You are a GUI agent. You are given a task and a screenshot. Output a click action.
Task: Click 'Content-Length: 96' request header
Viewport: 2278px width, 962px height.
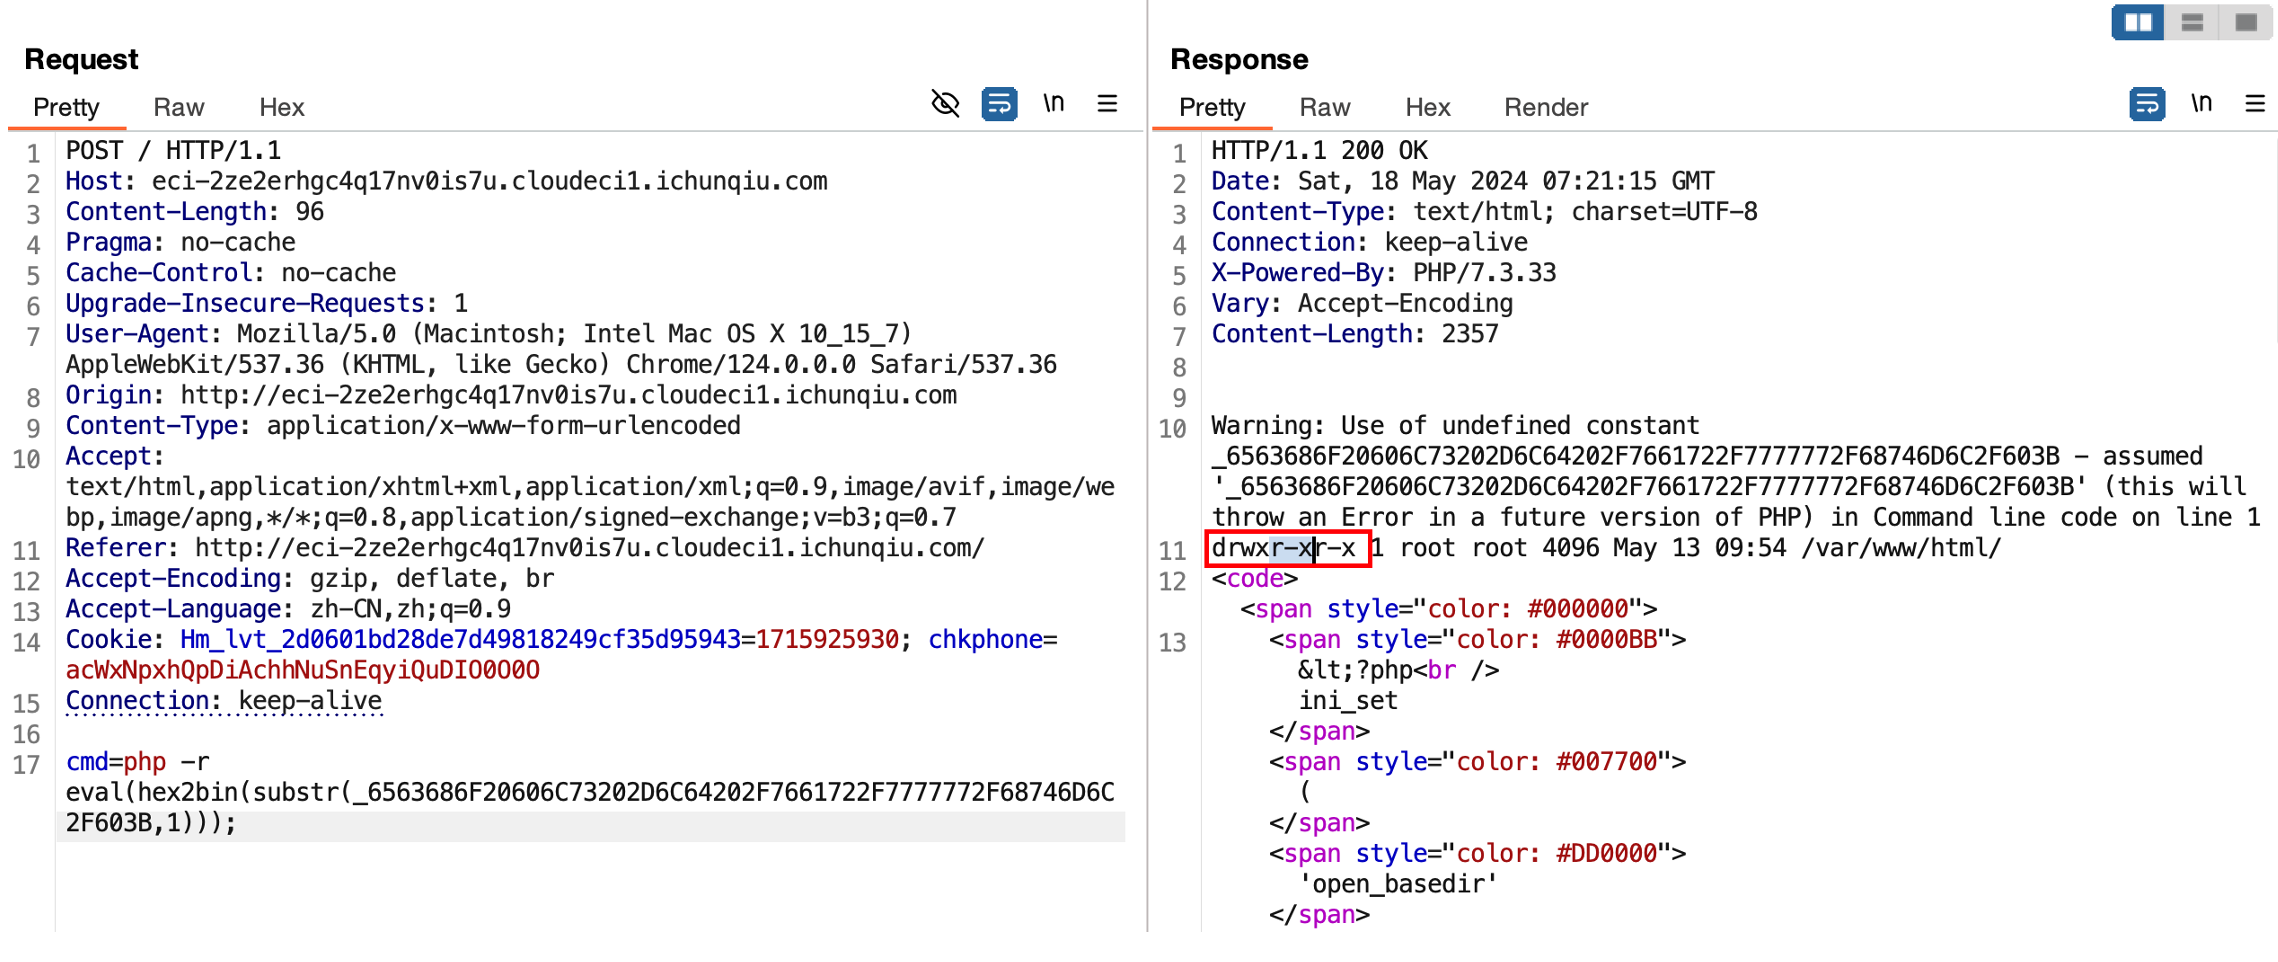tap(195, 212)
